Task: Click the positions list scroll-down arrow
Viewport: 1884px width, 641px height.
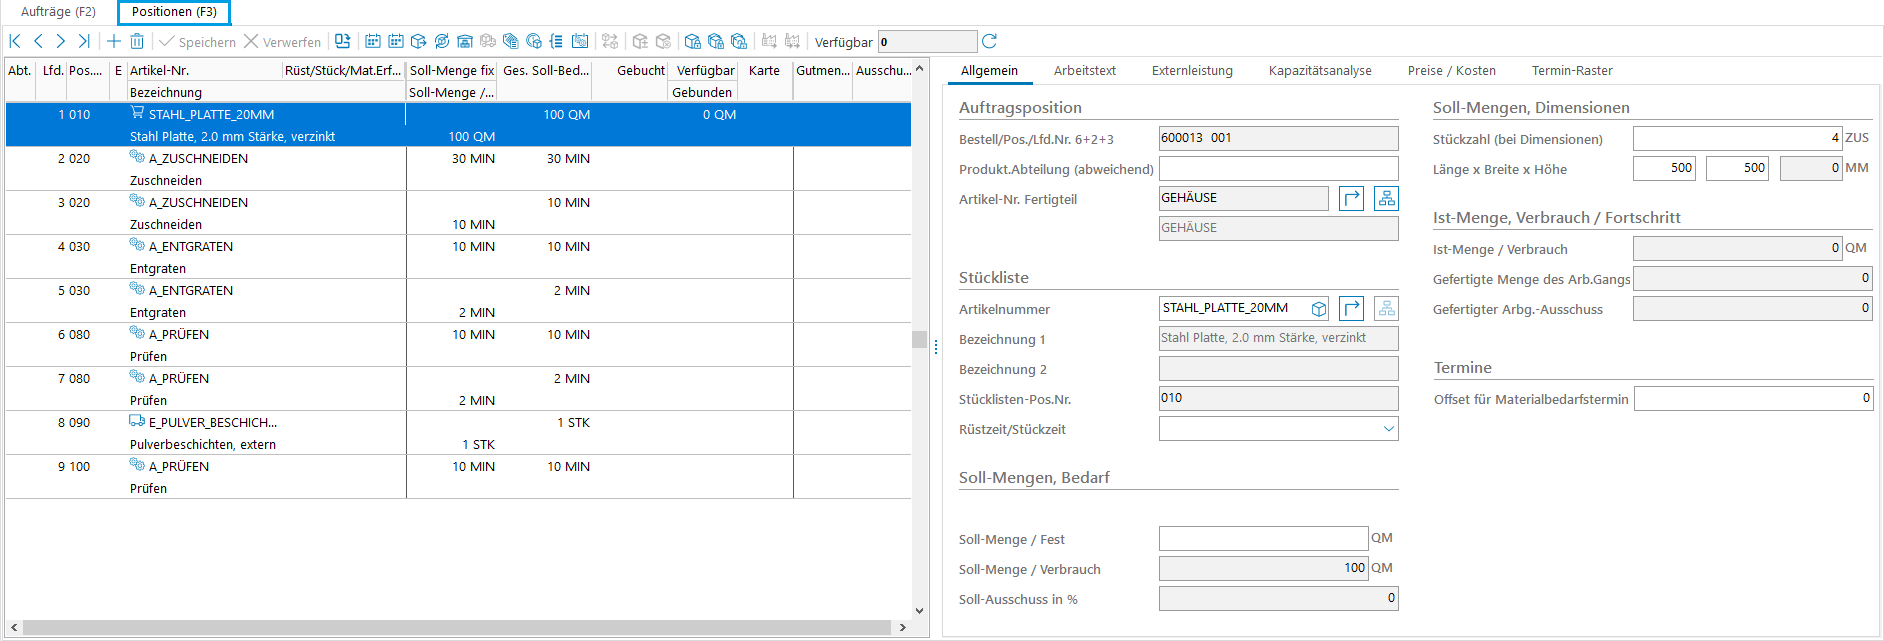Action: 919,611
